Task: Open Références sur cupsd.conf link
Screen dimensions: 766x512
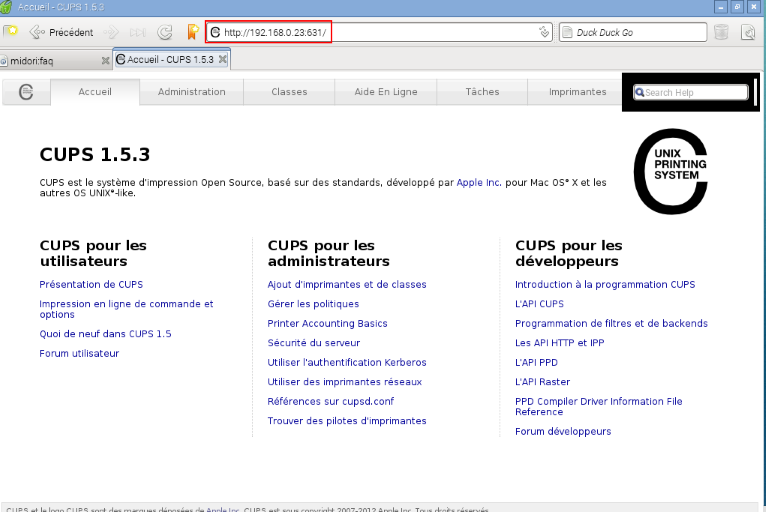Action: click(x=331, y=402)
